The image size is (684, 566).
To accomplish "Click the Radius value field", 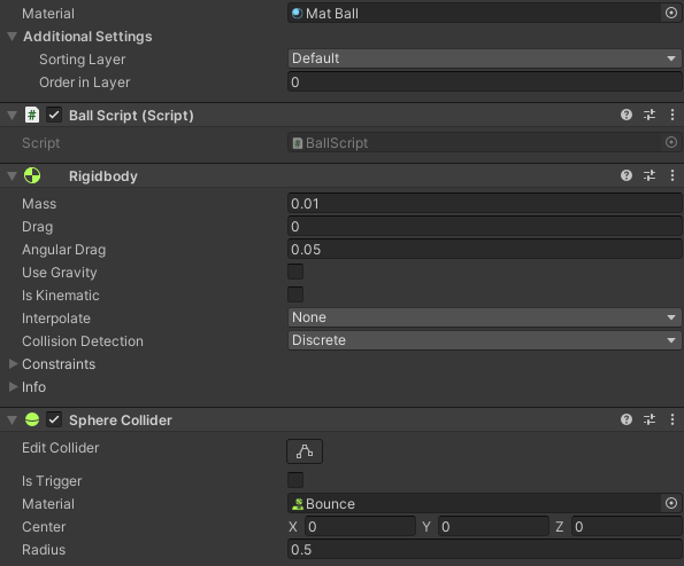I will click(484, 549).
